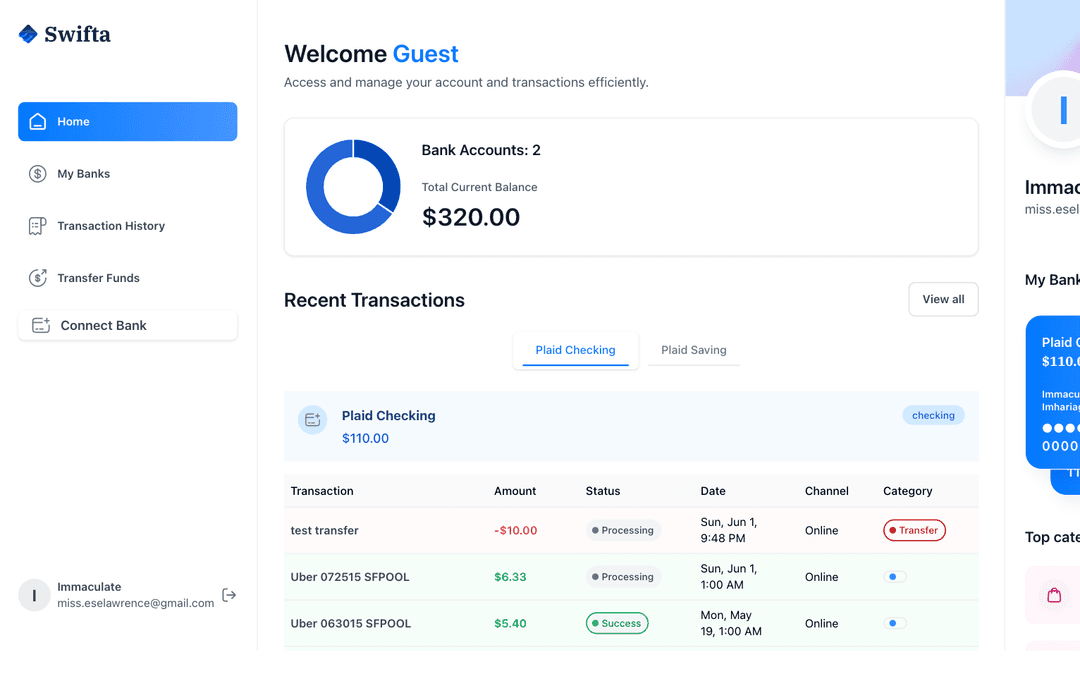Viewport: 1080px width, 674px height.
Task: Click the pink shopping bag category icon
Action: [1054, 595]
